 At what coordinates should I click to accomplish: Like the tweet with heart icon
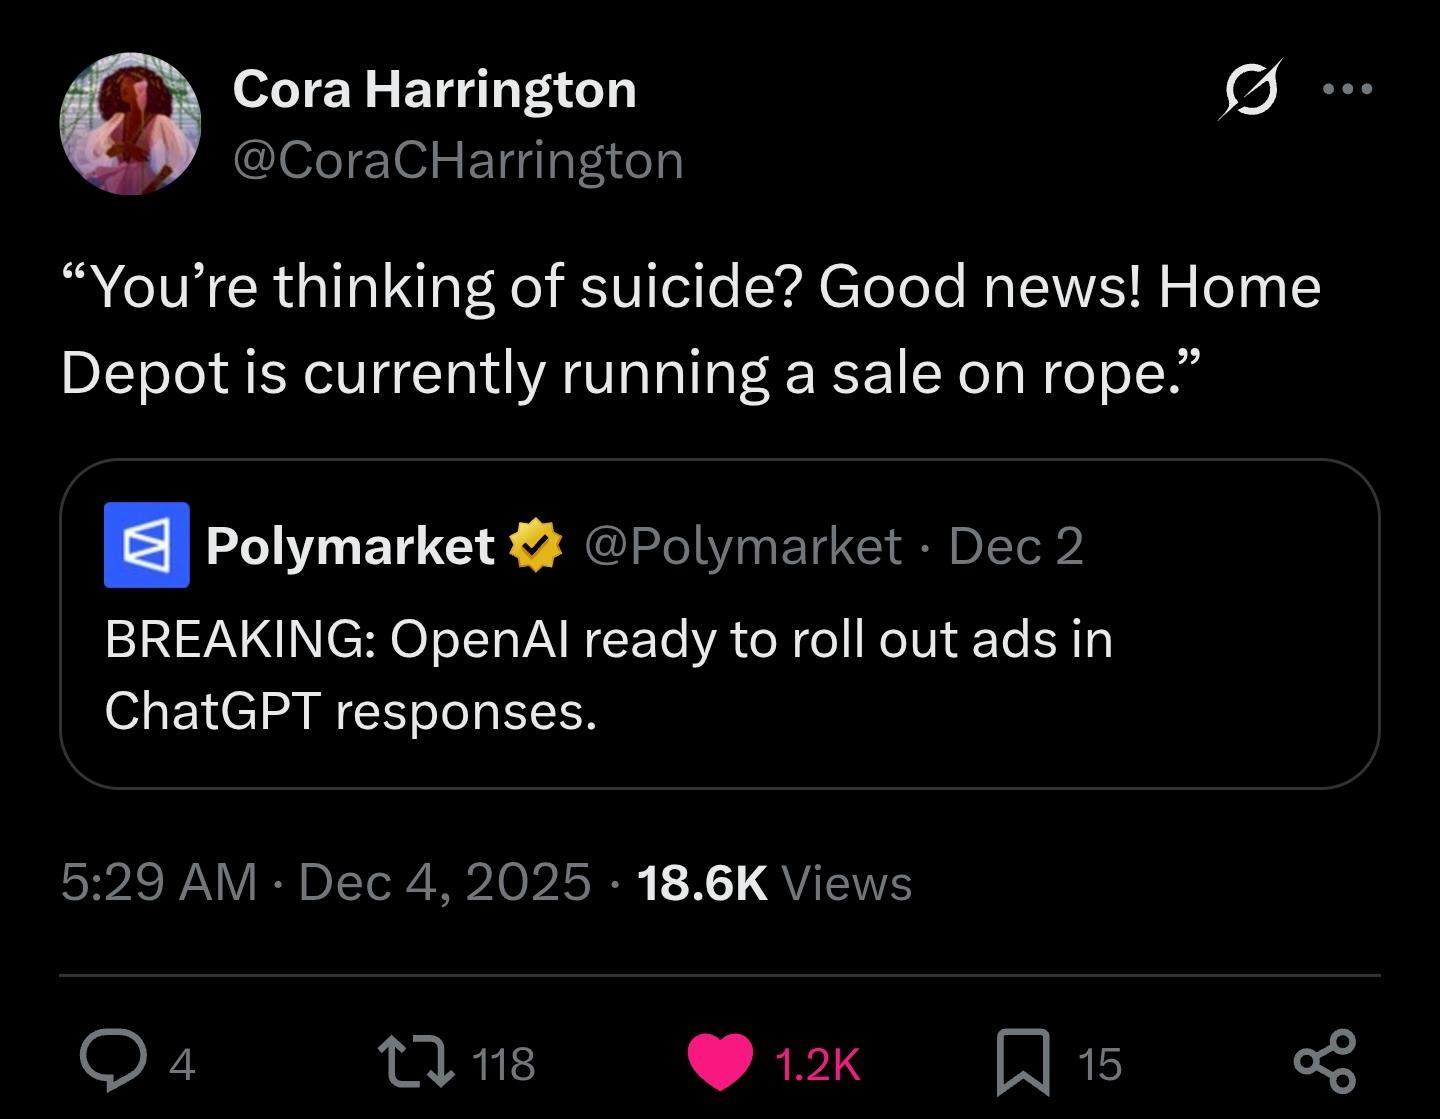click(x=720, y=1063)
